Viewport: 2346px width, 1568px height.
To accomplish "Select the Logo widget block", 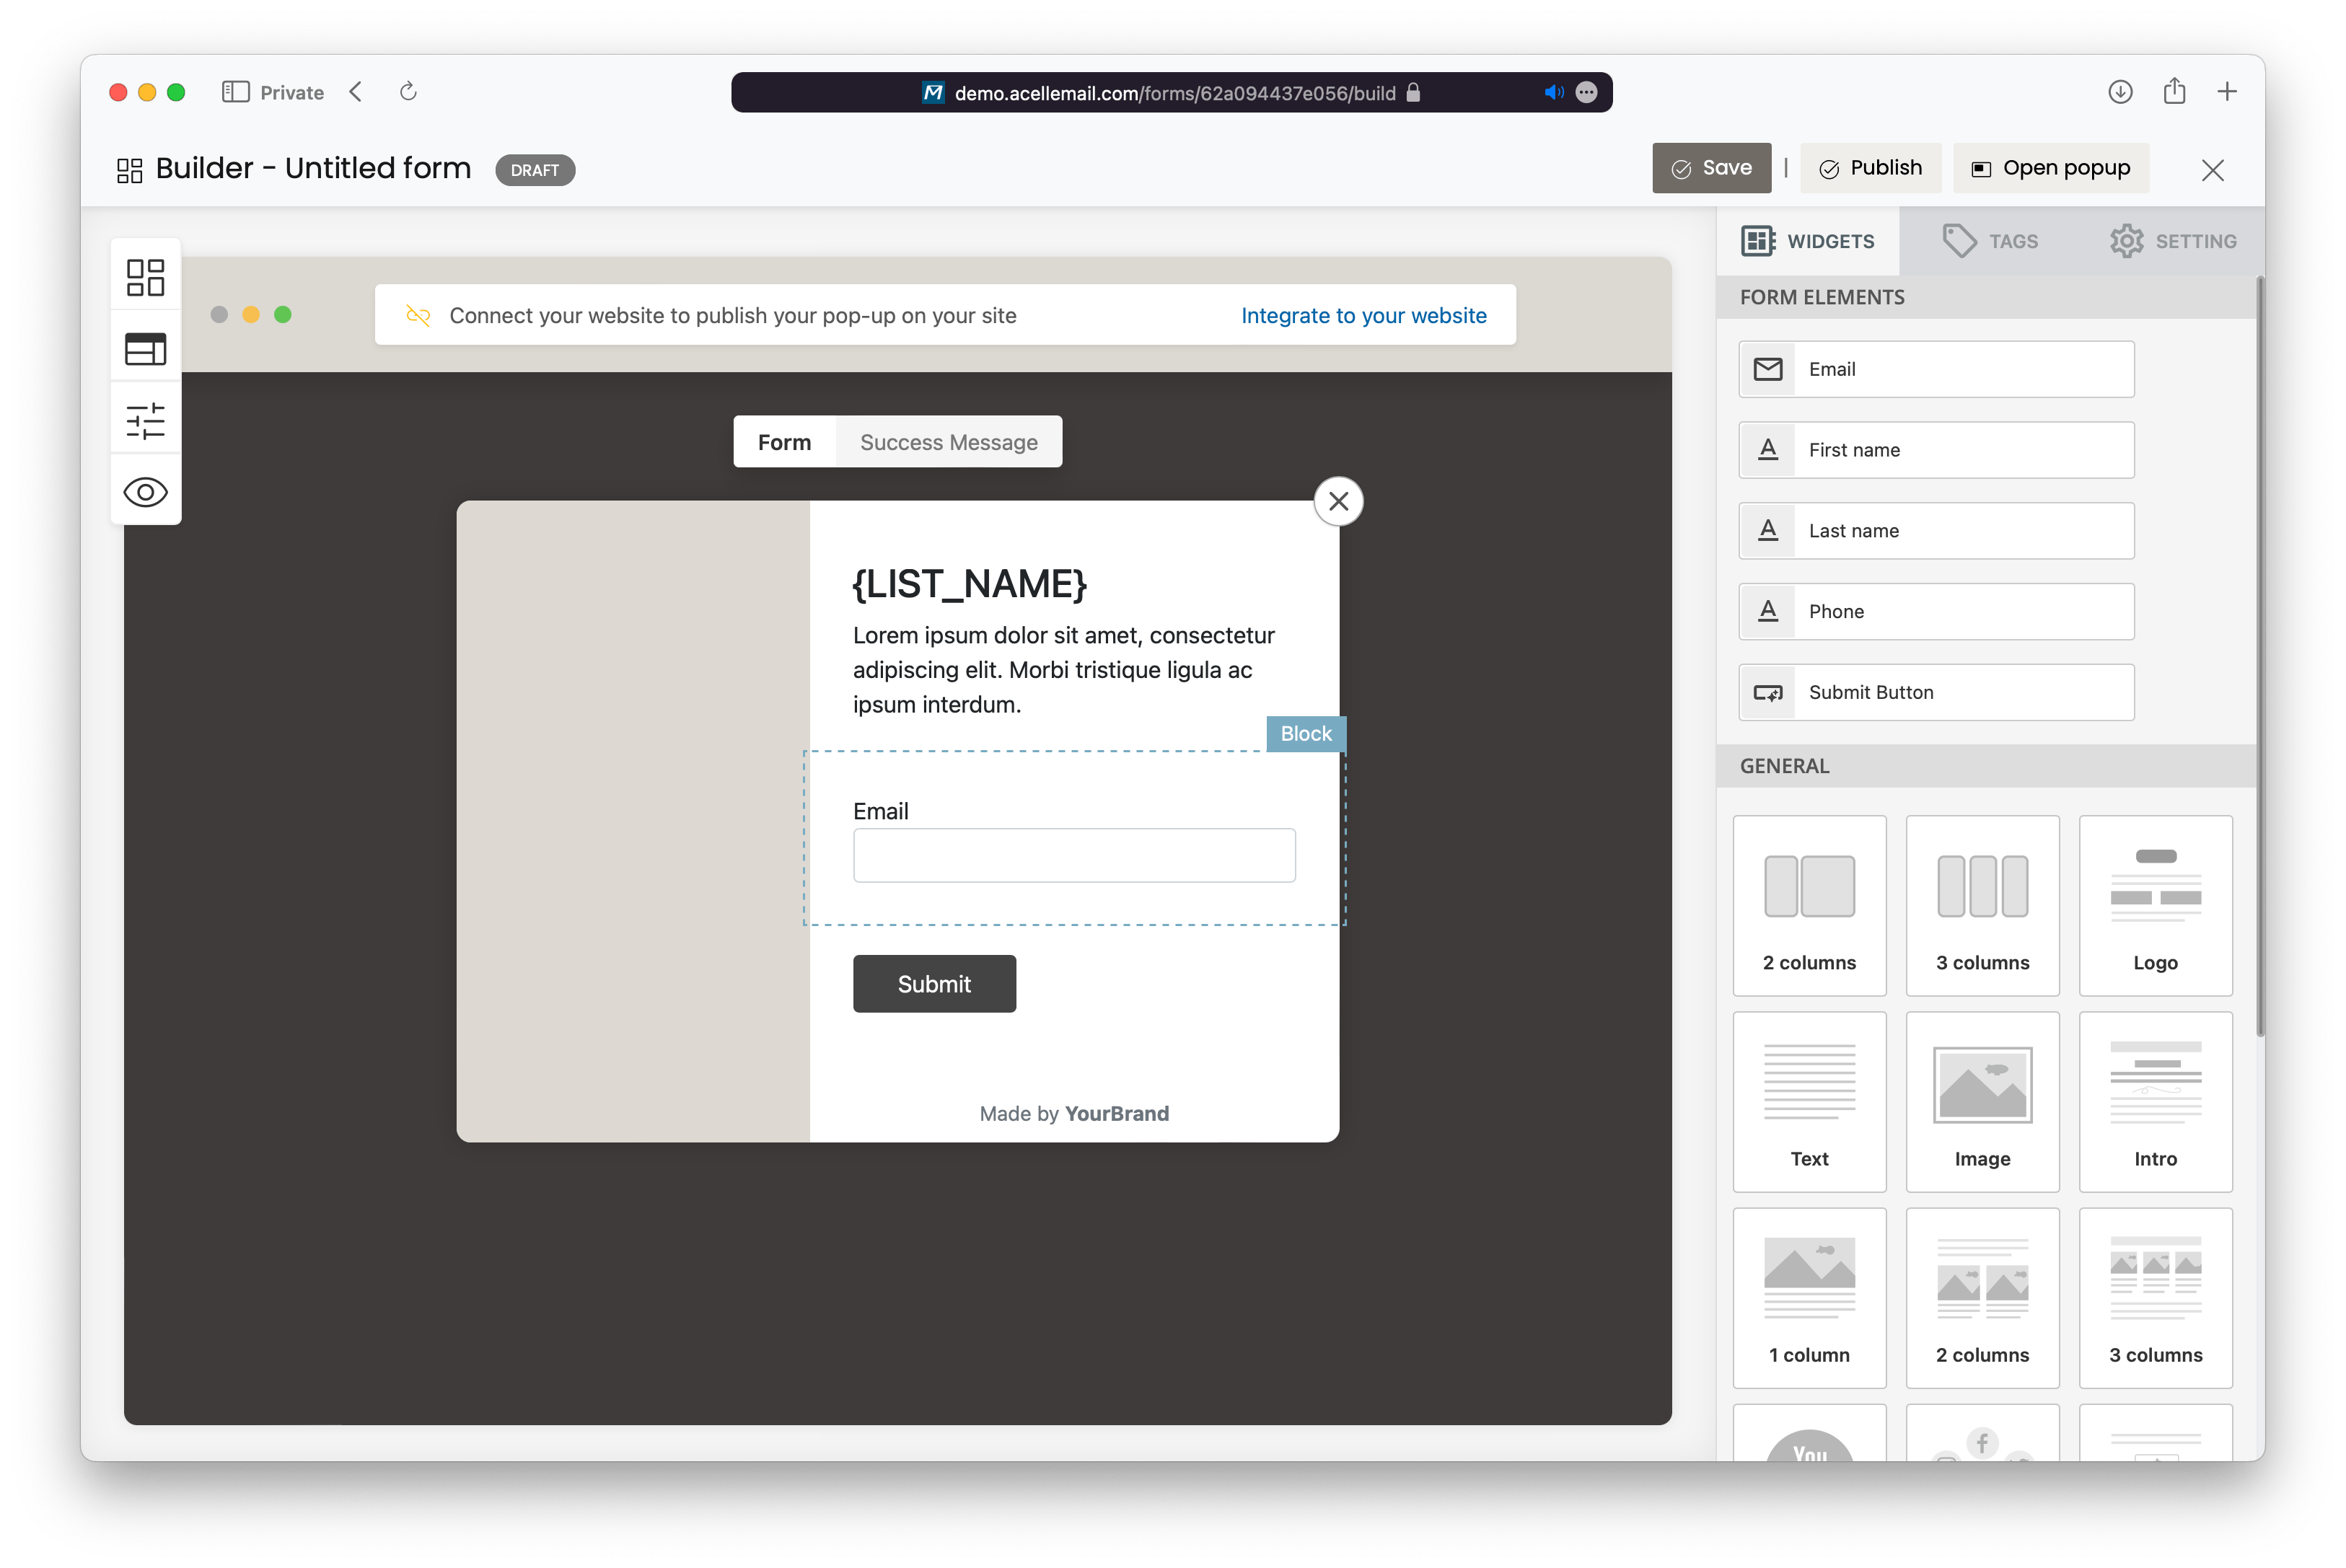I will coord(2156,896).
